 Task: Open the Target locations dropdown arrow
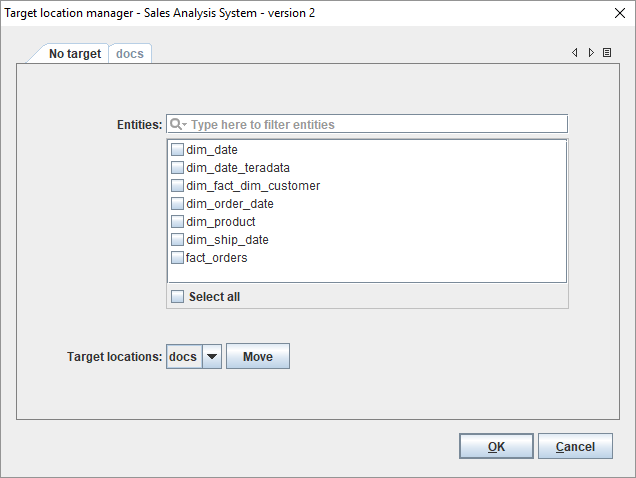point(212,357)
